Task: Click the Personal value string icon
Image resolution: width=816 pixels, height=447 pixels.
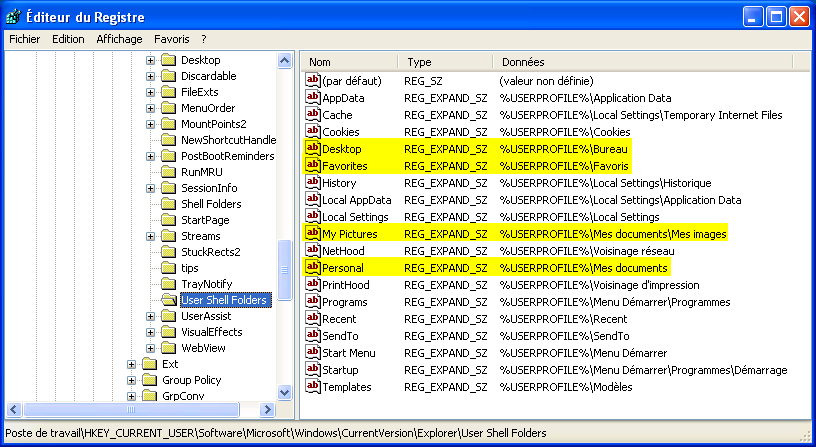Action: coord(312,267)
